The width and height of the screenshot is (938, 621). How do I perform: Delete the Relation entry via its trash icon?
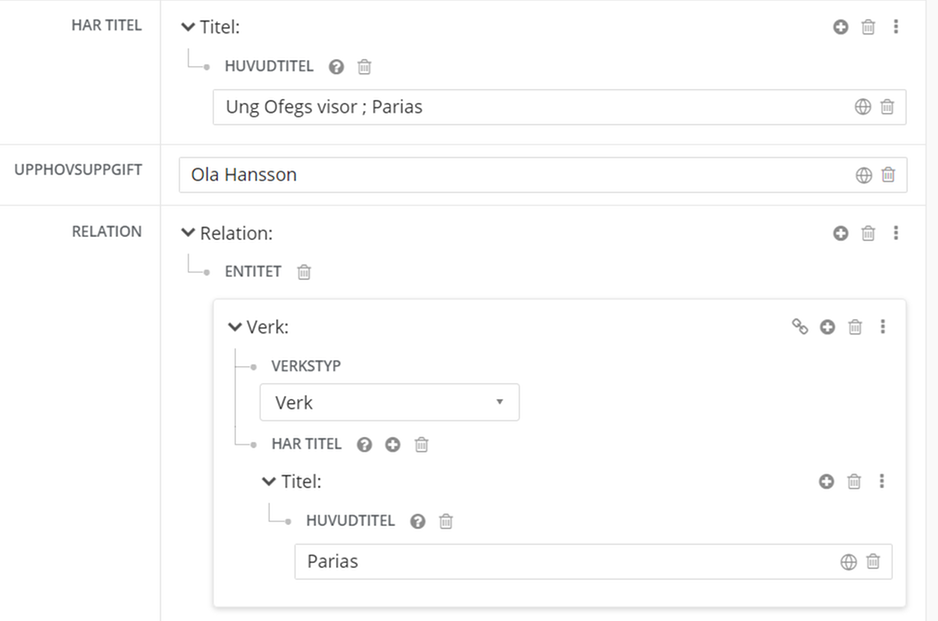pos(868,233)
